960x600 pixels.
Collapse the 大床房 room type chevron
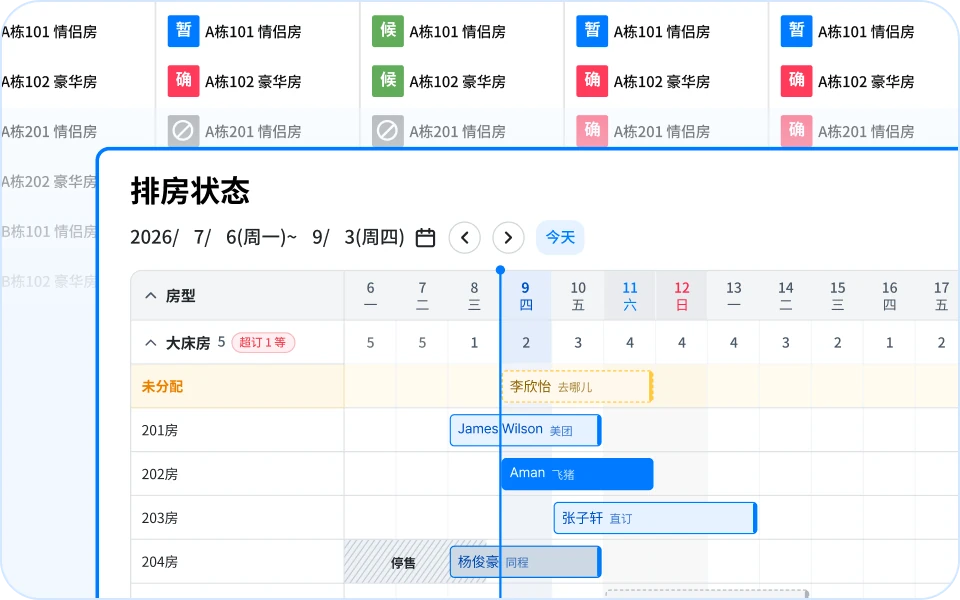pos(151,343)
